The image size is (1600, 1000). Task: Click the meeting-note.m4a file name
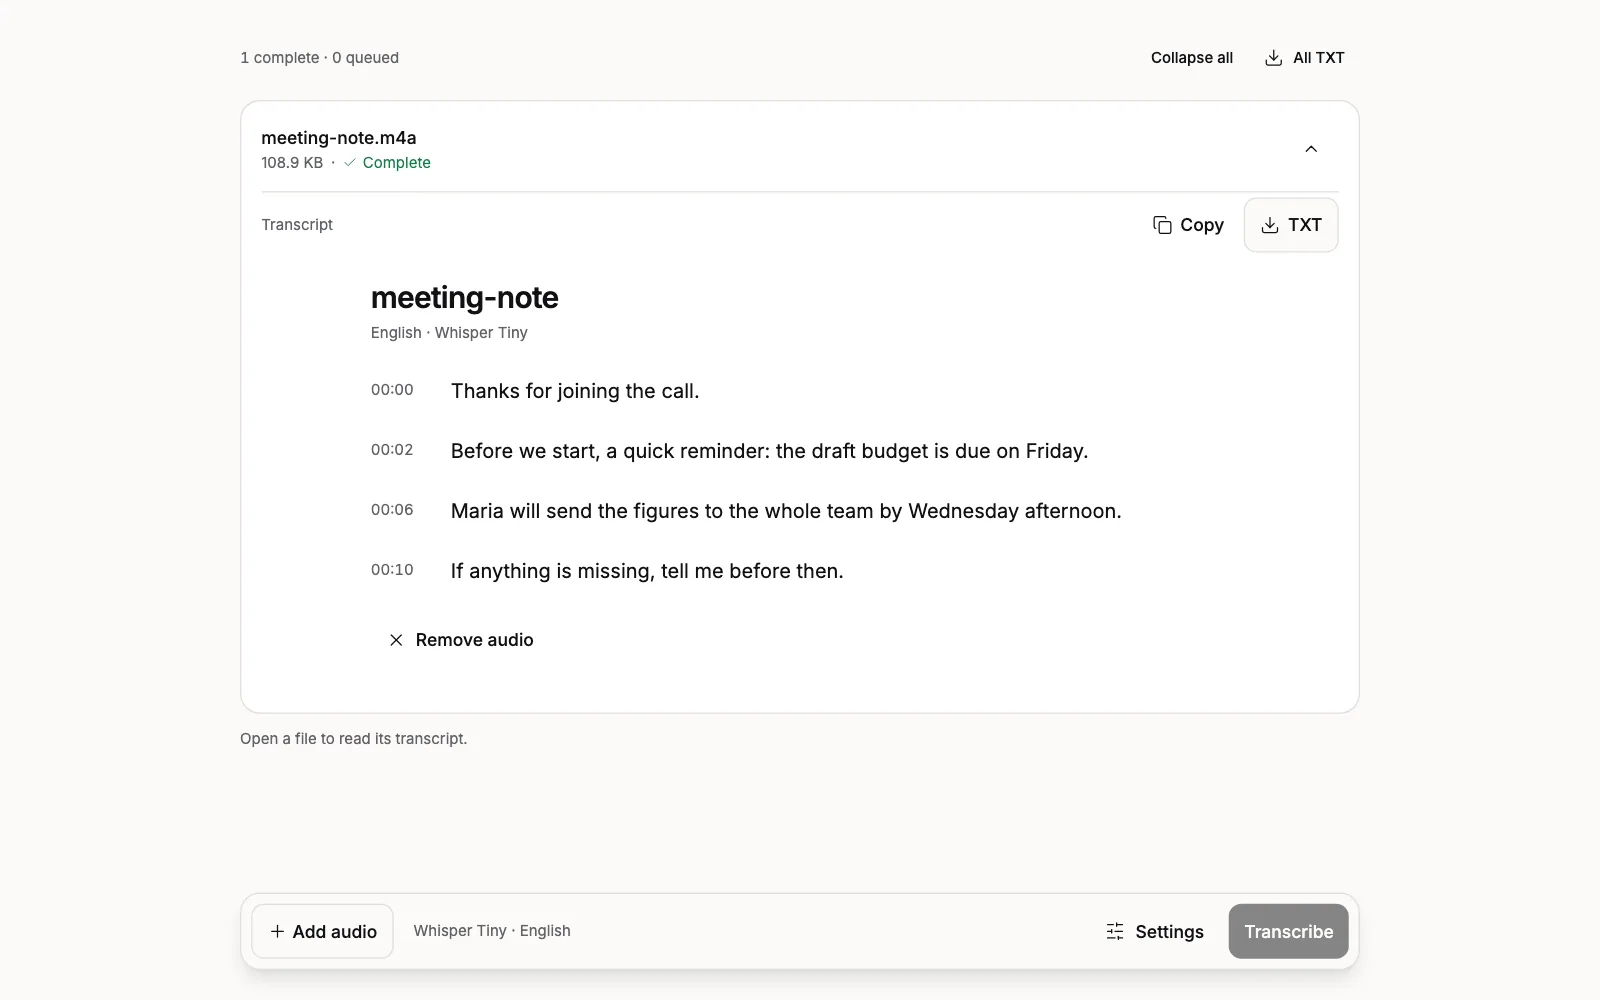[339, 138]
